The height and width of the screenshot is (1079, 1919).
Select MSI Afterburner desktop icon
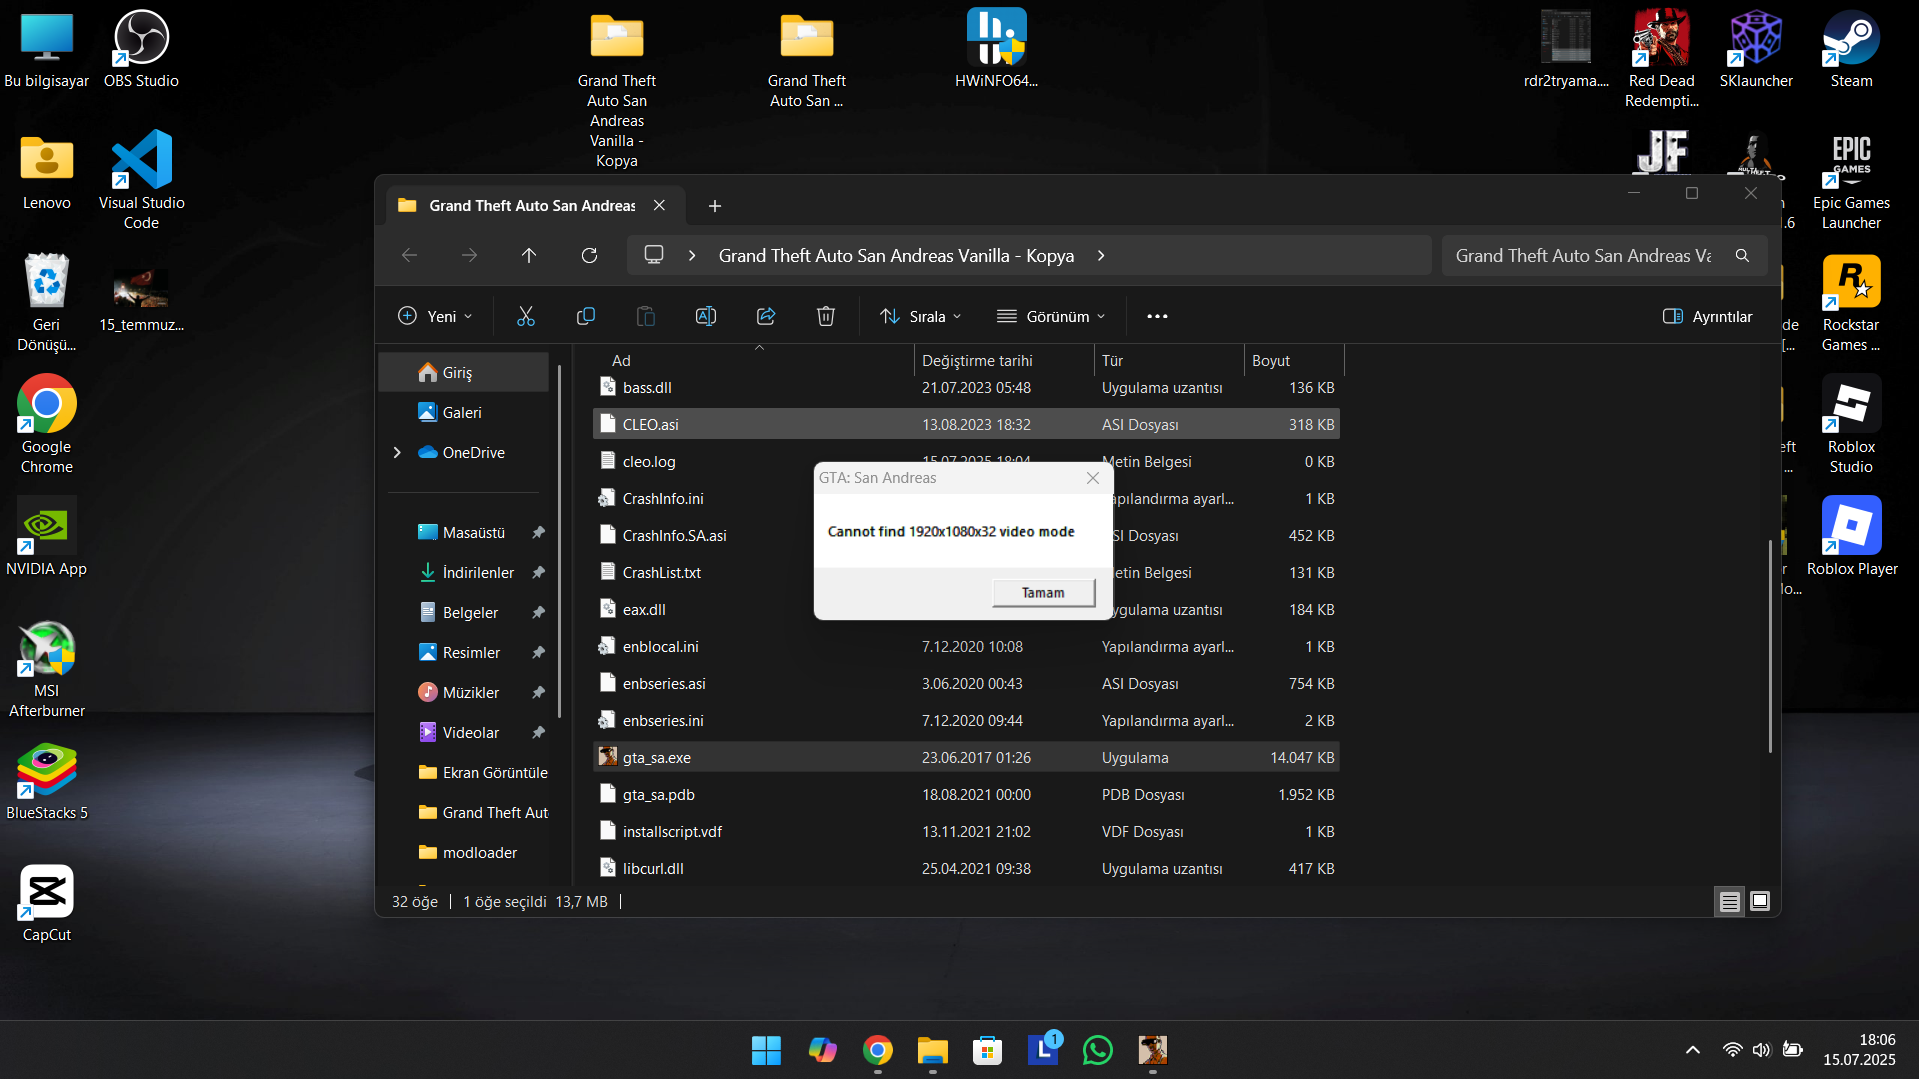pos(47,669)
